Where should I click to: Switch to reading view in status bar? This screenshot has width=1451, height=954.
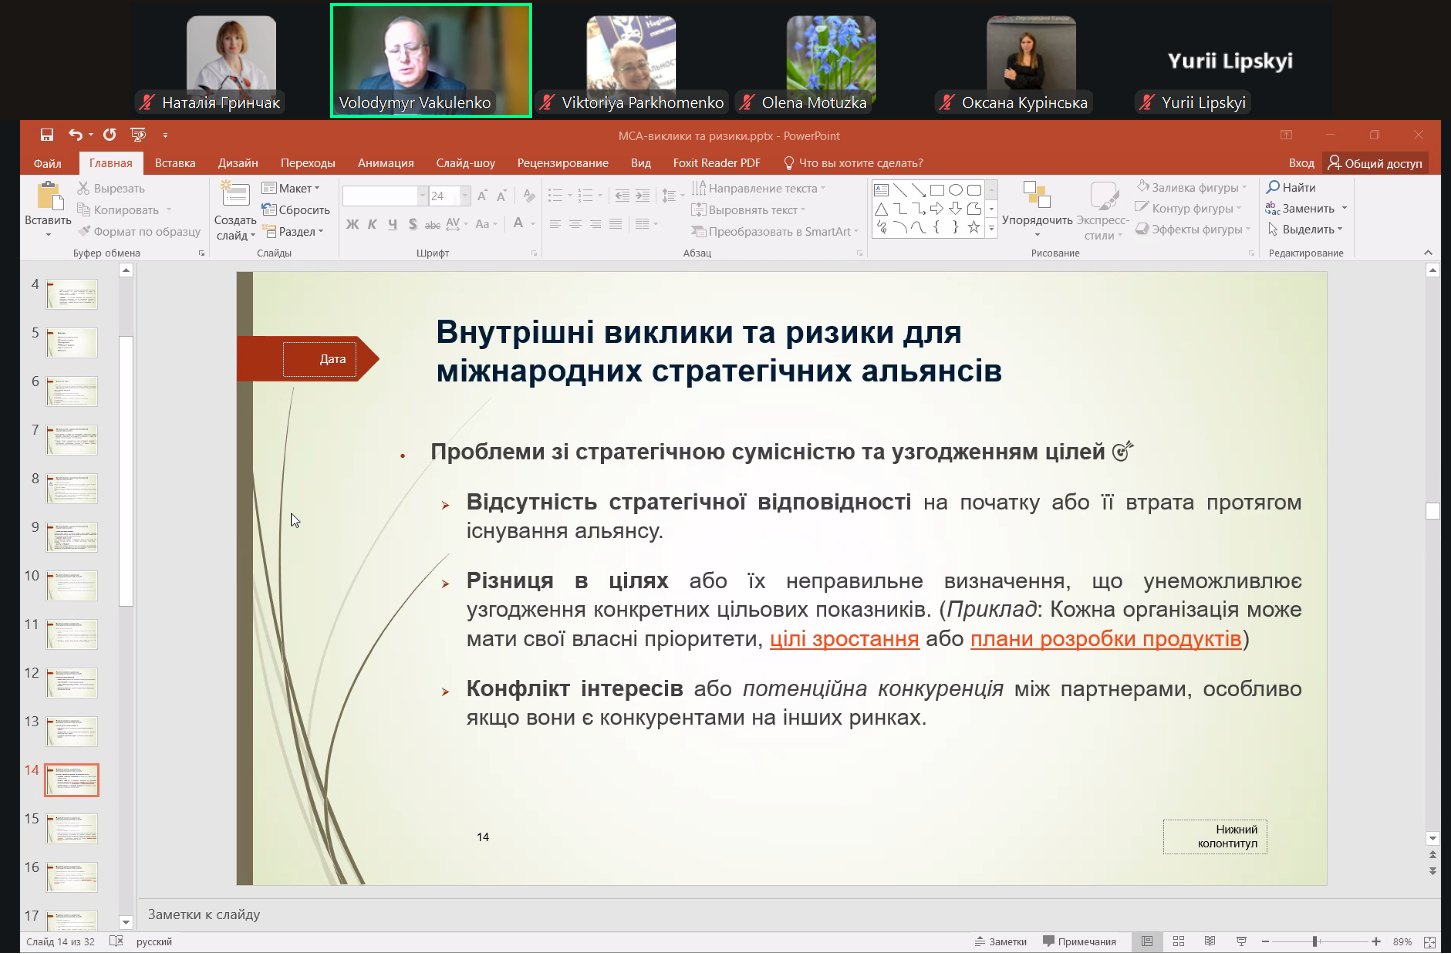pyautogui.click(x=1210, y=942)
